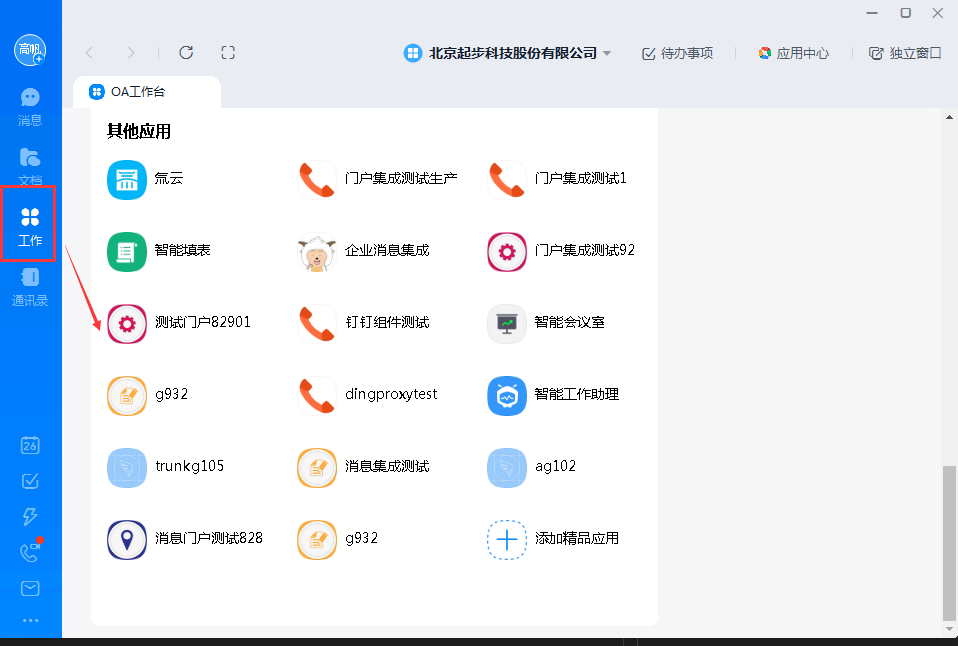Click the label 钉钉组件测试
The image size is (958, 646).
point(387,322)
